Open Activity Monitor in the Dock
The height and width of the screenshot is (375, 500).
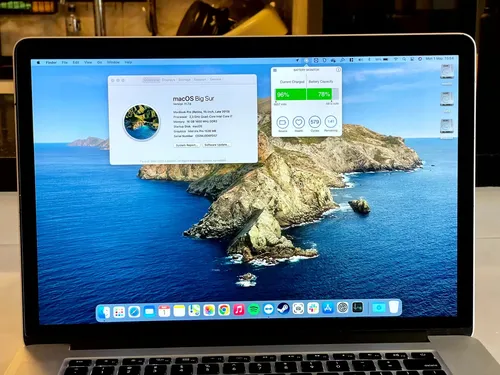(x=357, y=307)
